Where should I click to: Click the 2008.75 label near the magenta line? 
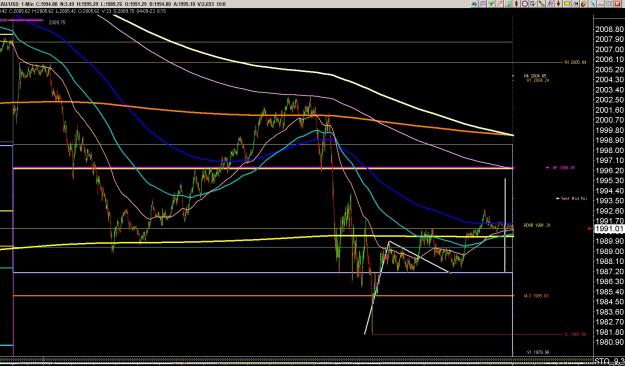(x=57, y=22)
